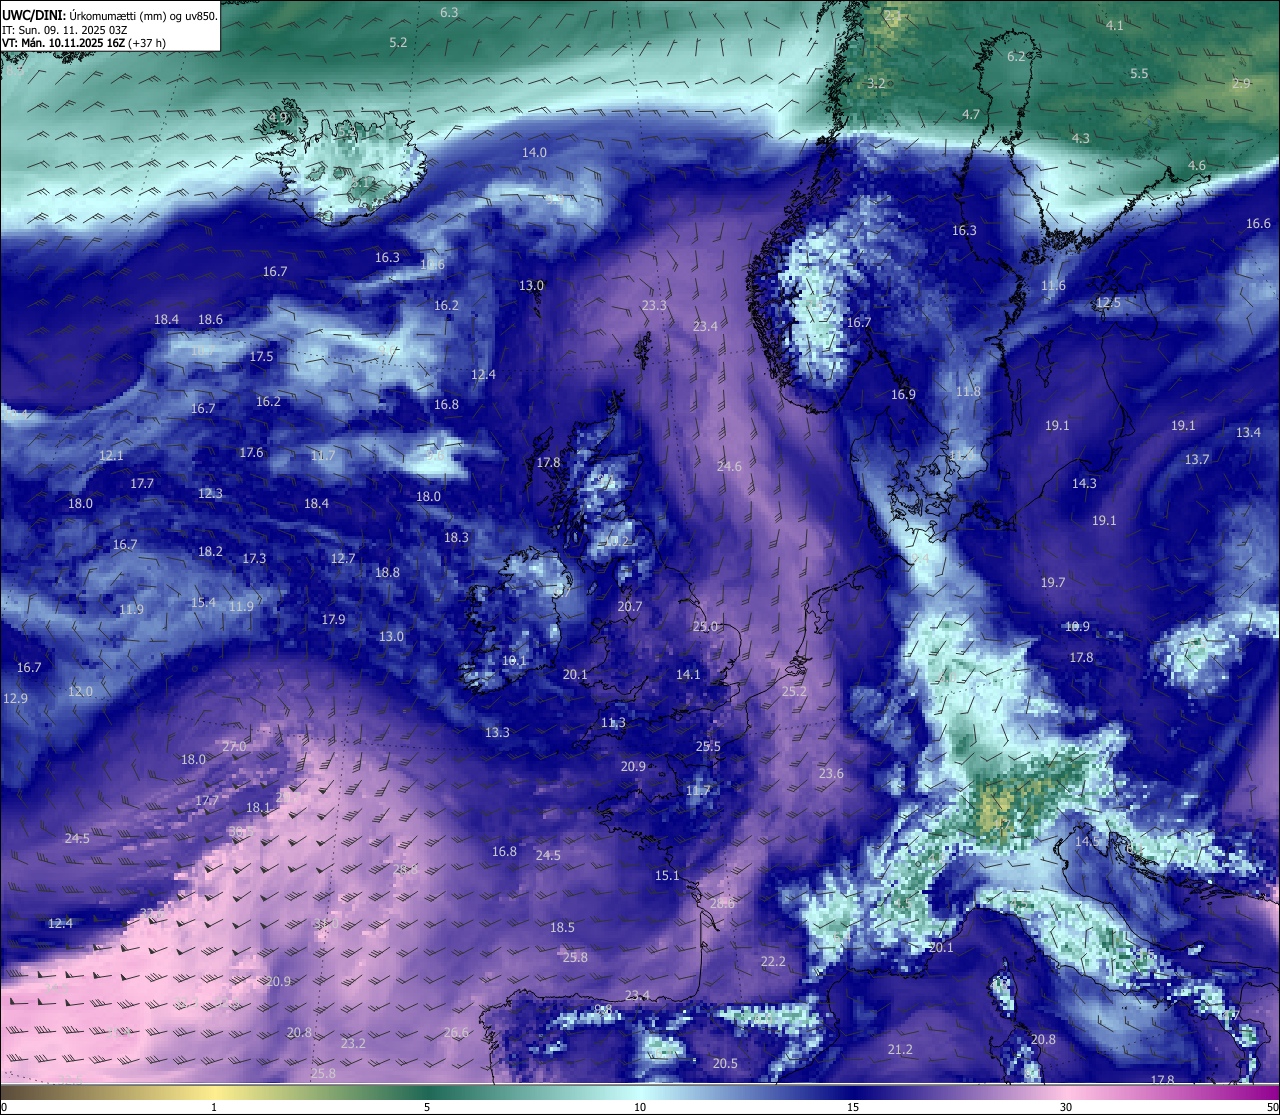Click the '13.3' map value
The height and width of the screenshot is (1115, 1280).
click(497, 732)
